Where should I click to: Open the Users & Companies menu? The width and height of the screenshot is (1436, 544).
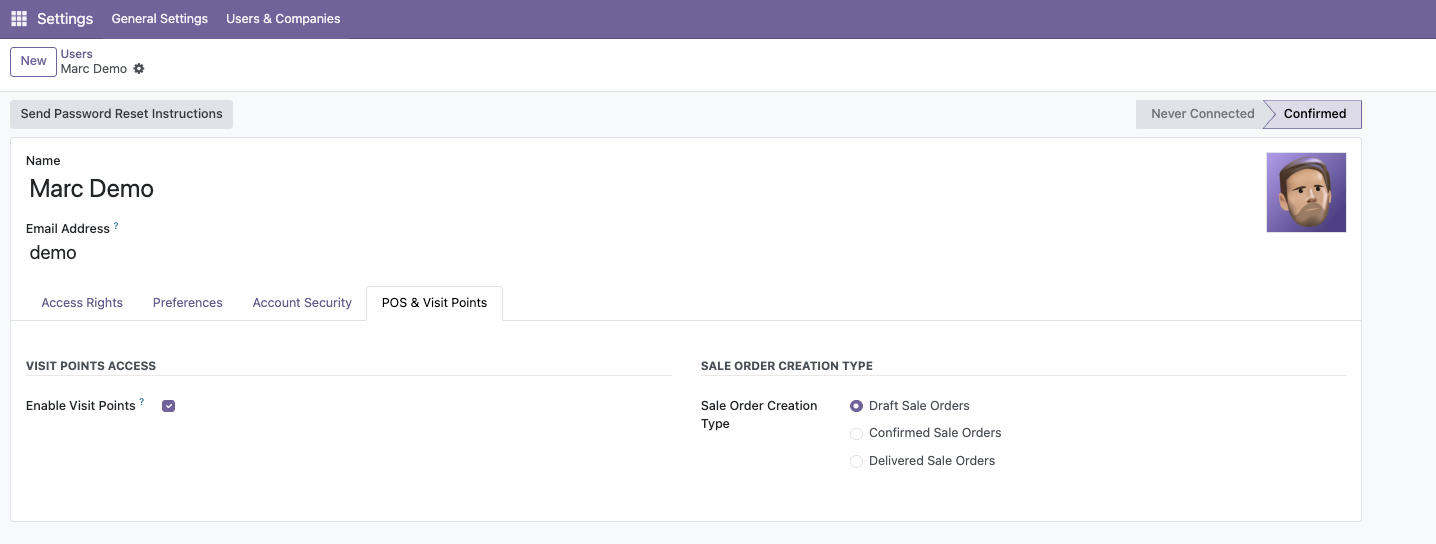click(x=283, y=19)
